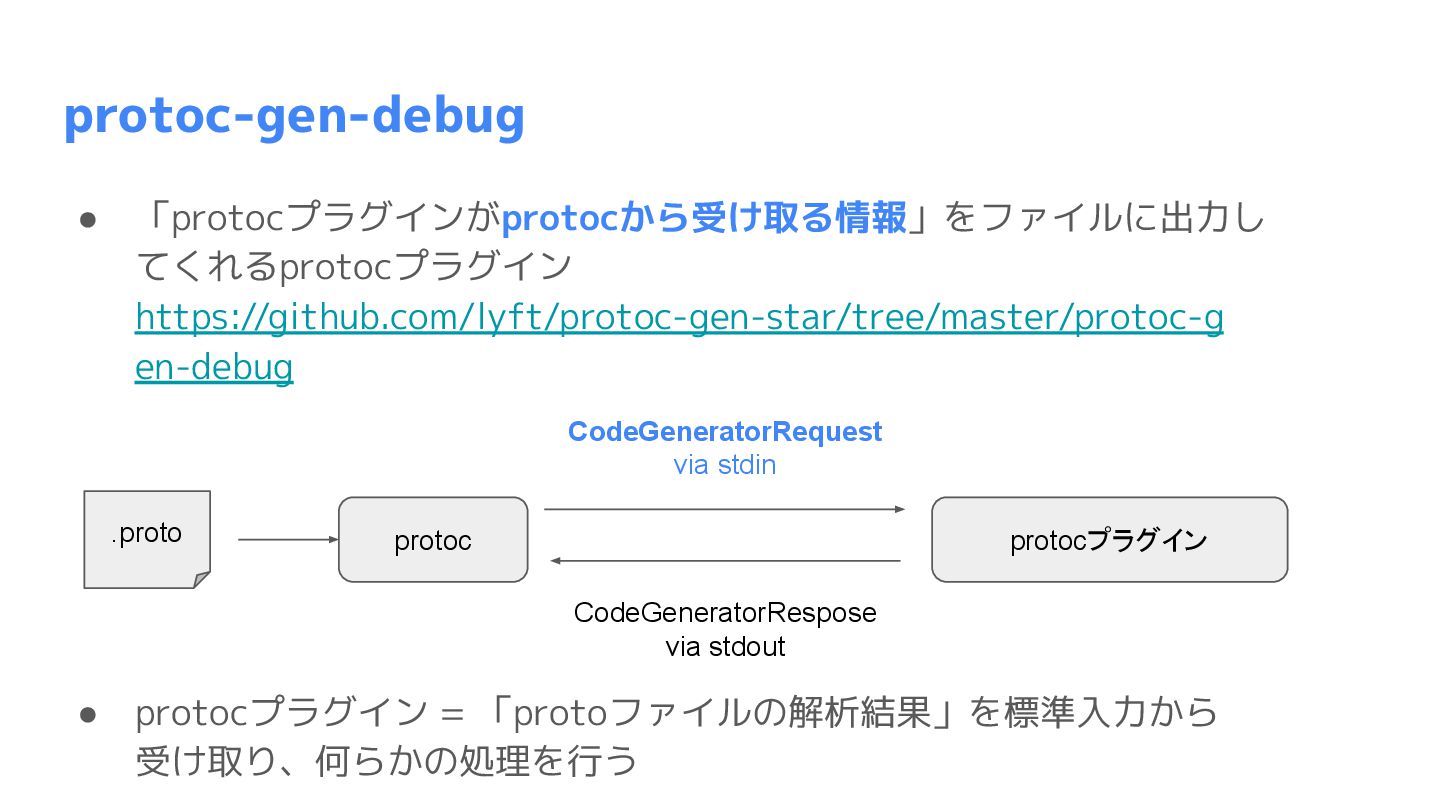Click the arrow from .proto to protoc
The height and width of the screenshot is (810, 1440).
pos(288,540)
